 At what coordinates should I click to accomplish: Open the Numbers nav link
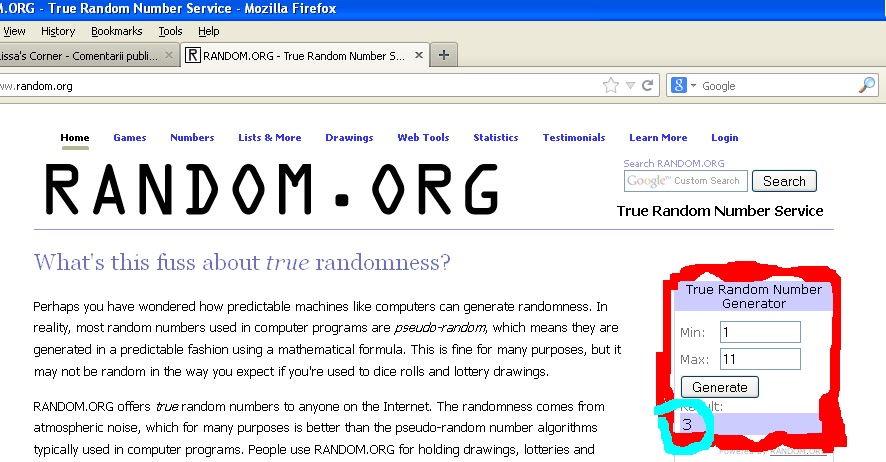[192, 137]
